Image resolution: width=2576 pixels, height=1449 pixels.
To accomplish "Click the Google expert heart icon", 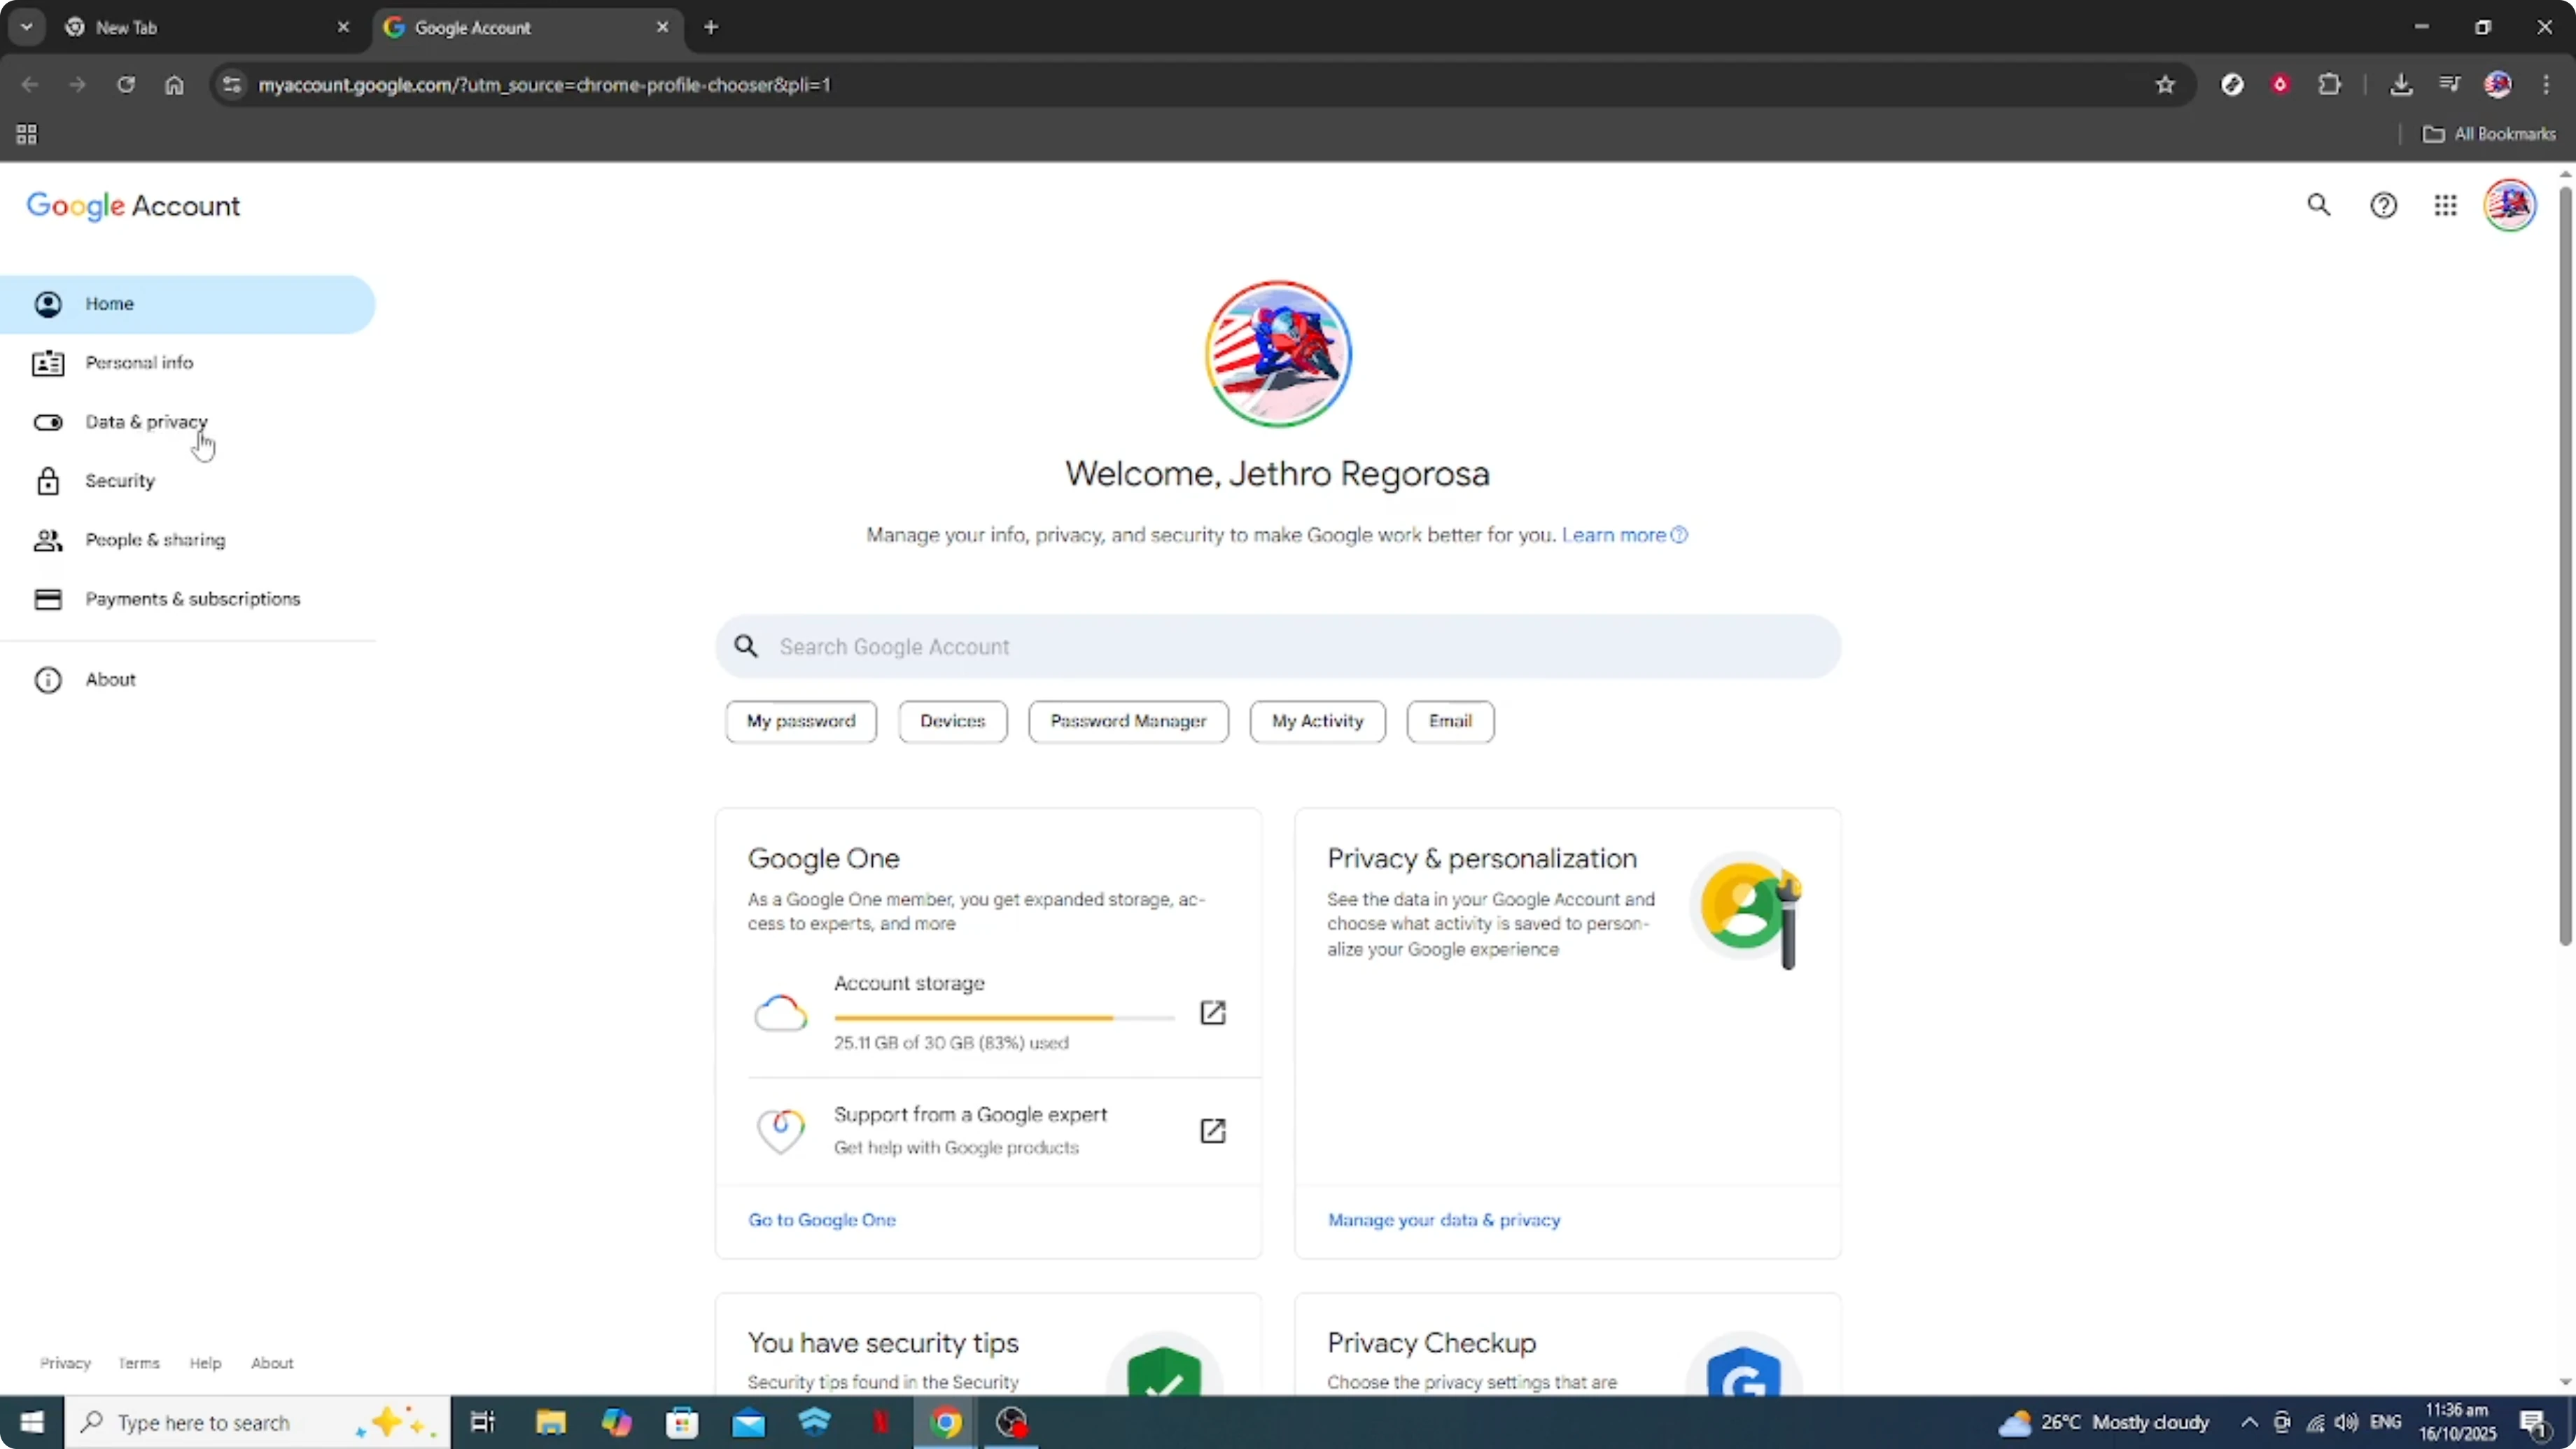I will click(780, 1131).
